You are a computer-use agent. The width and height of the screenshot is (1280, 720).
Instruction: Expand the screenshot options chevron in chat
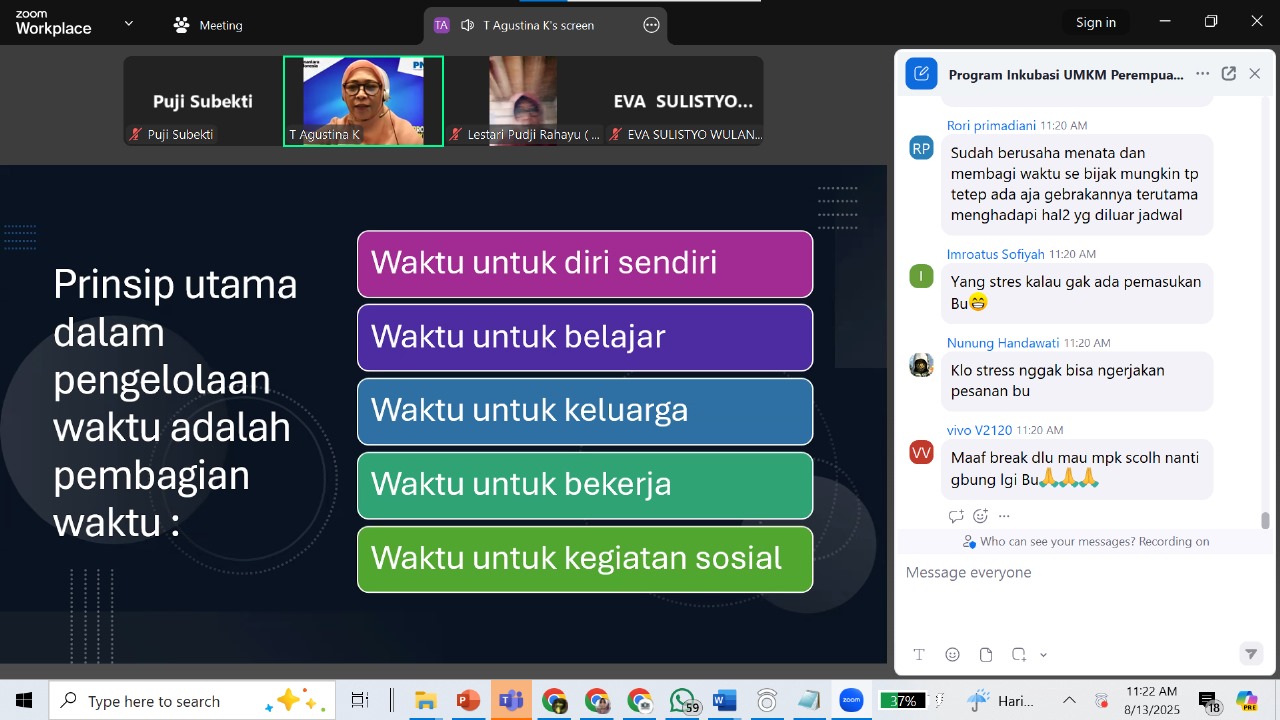(1043, 655)
